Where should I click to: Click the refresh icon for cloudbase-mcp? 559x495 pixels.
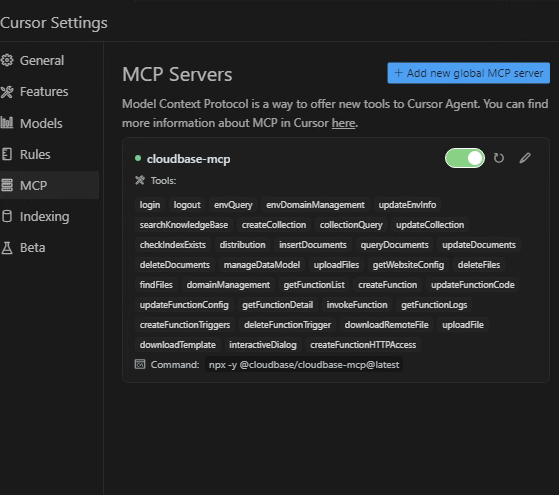pos(499,158)
